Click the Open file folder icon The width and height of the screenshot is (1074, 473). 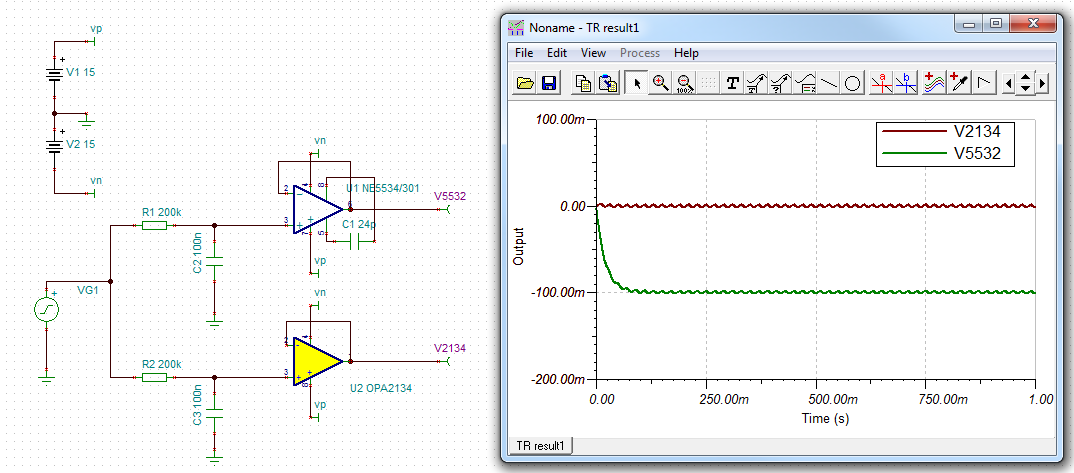[x=525, y=83]
